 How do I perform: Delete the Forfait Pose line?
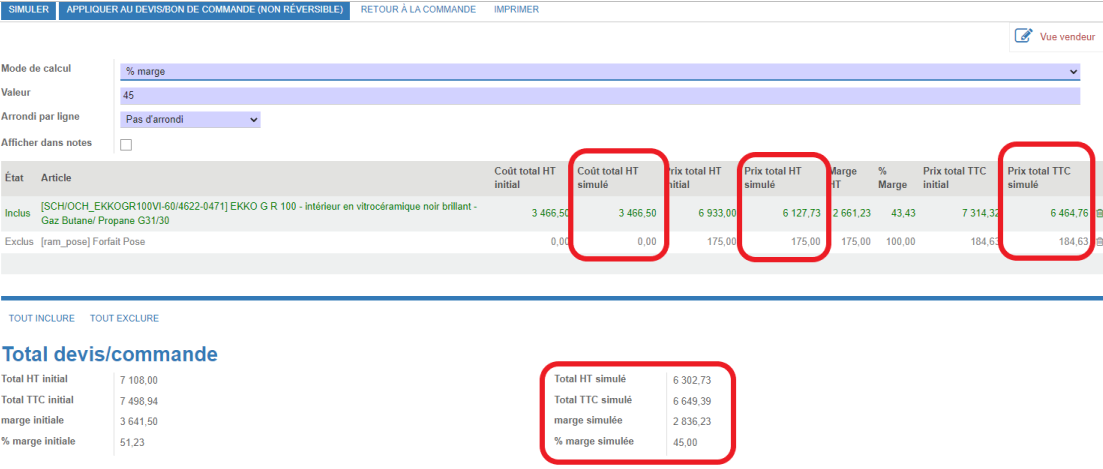tap(1099, 242)
